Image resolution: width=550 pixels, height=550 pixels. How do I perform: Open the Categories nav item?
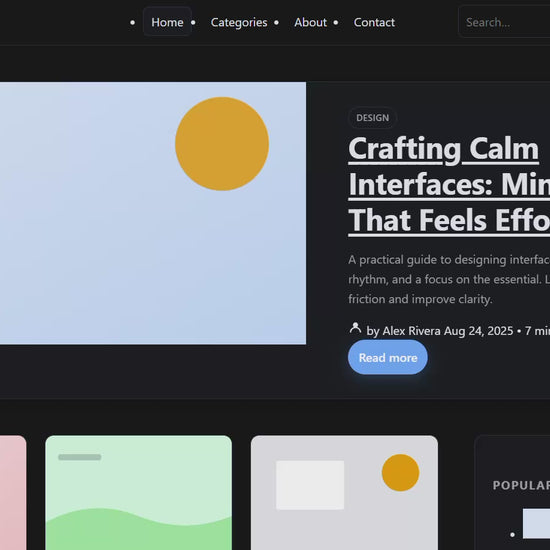[239, 22]
